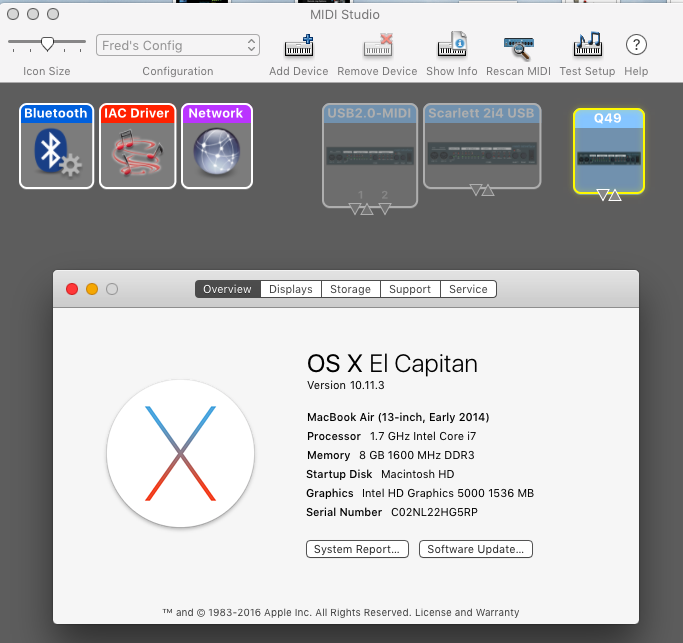Click the 1.7 GHz Intel Core i7 value
This screenshot has height=643, width=683.
coord(423,436)
